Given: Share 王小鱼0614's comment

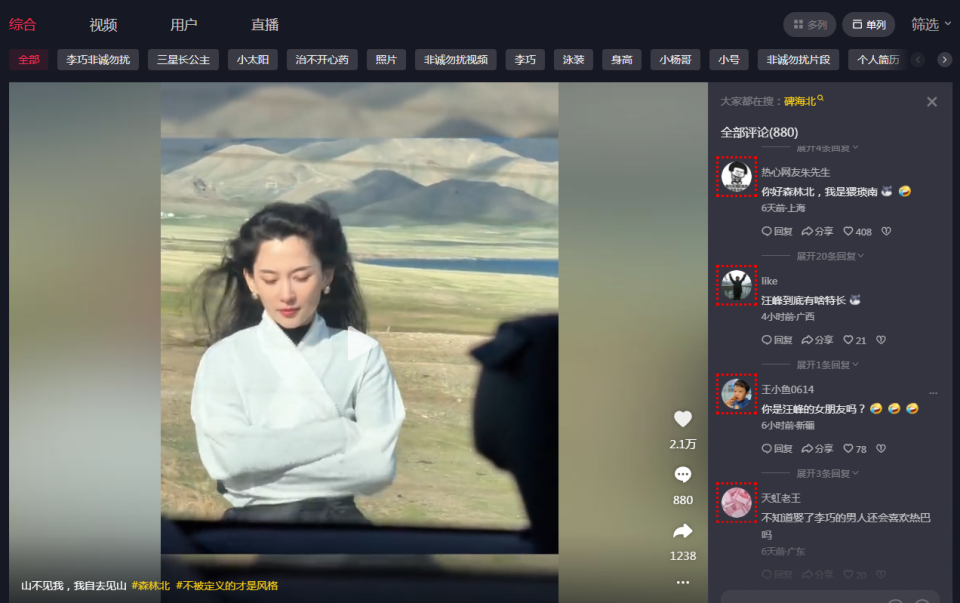Looking at the screenshot, I should point(817,449).
